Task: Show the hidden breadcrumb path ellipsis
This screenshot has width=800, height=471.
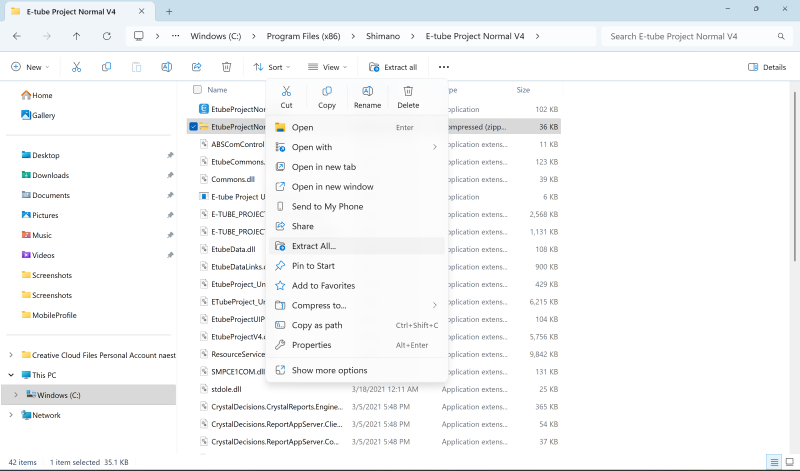Action: [176, 36]
